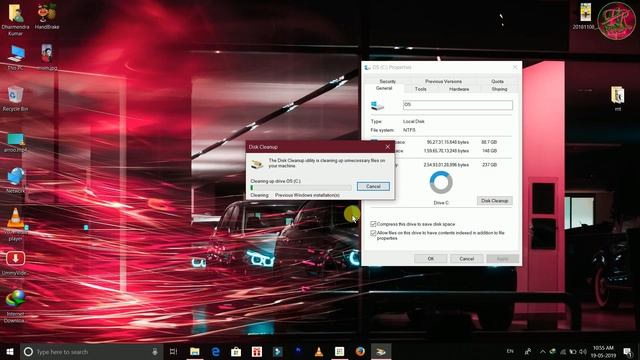This screenshot has width=640, height=360.
Task: Select the General tab
Action: (x=384, y=88)
